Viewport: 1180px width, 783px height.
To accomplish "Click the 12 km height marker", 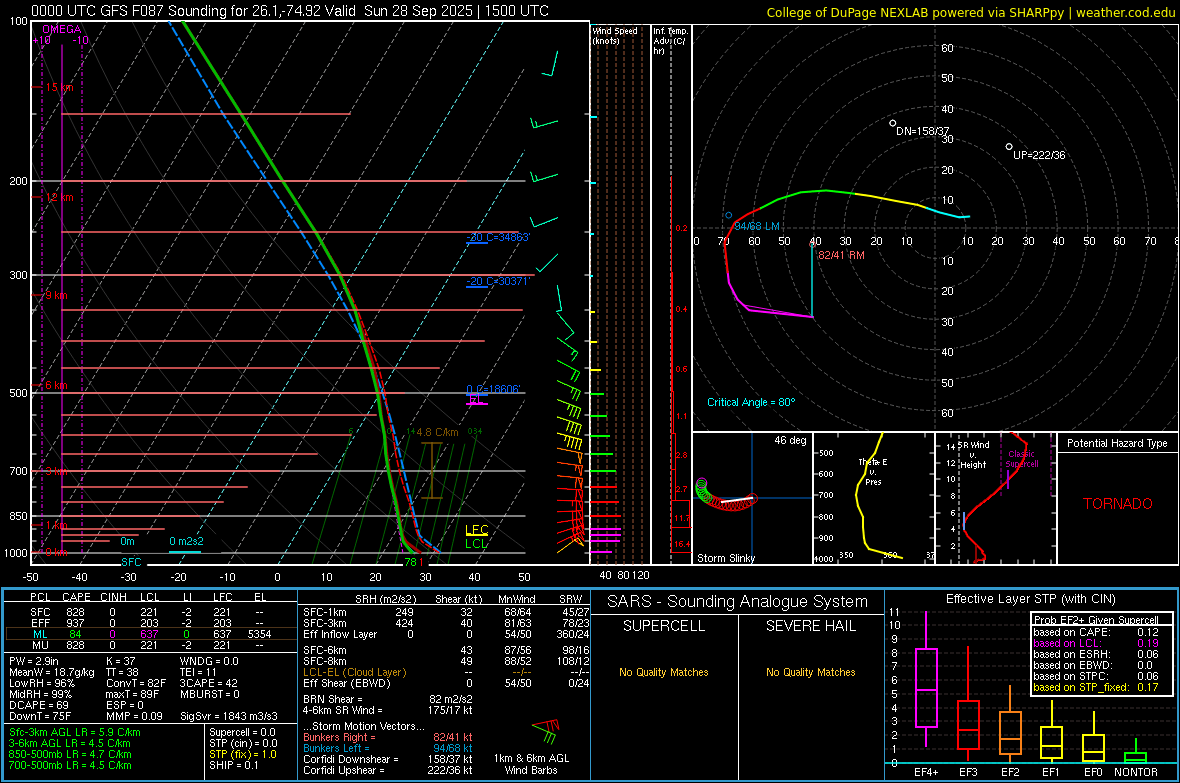I will (59, 197).
